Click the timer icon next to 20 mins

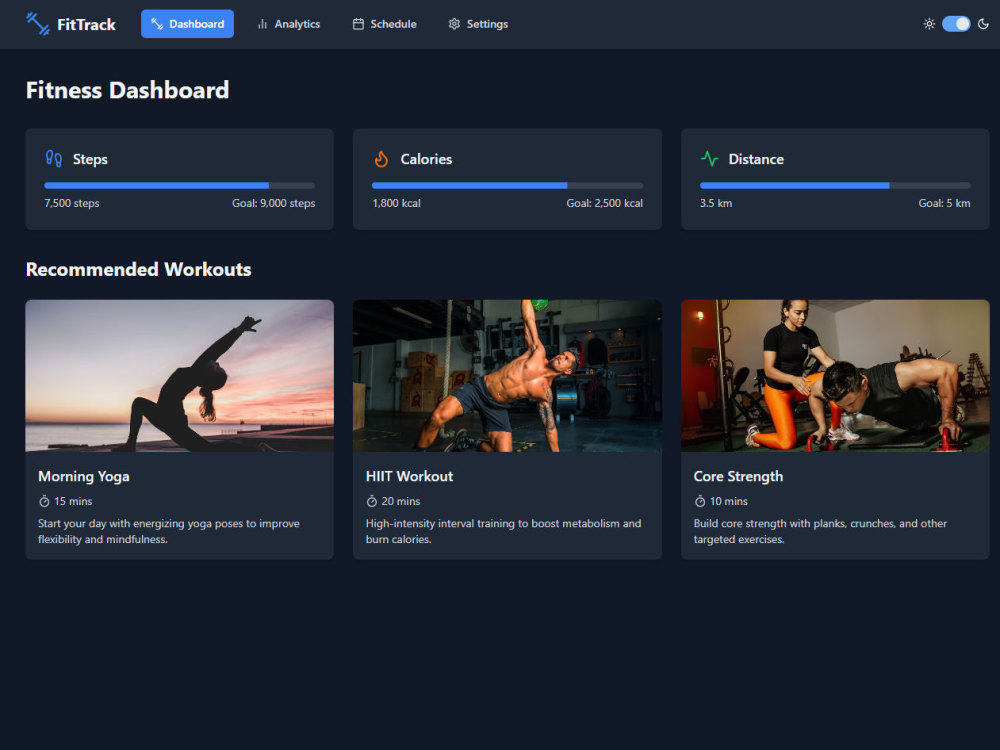tap(372, 501)
